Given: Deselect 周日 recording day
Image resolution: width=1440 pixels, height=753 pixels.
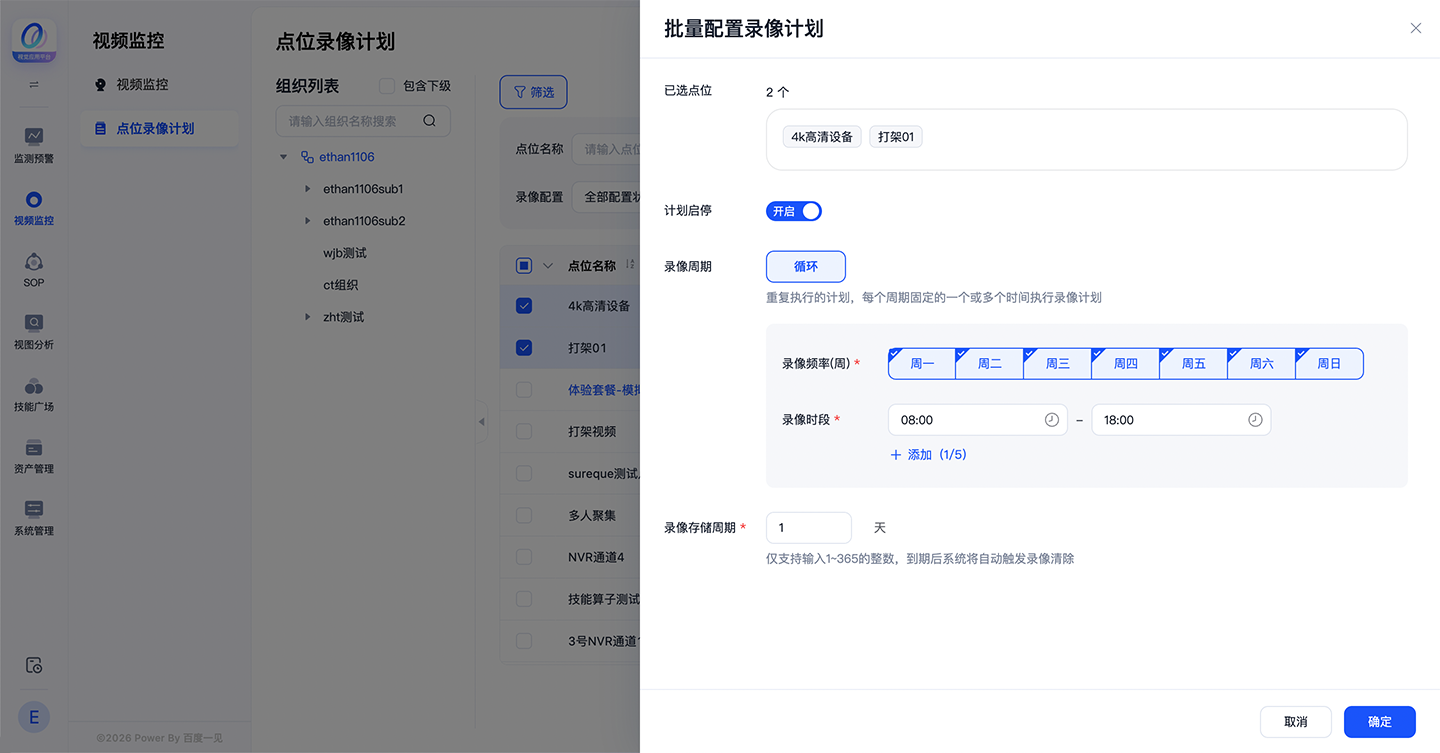Looking at the screenshot, I should (x=1329, y=364).
